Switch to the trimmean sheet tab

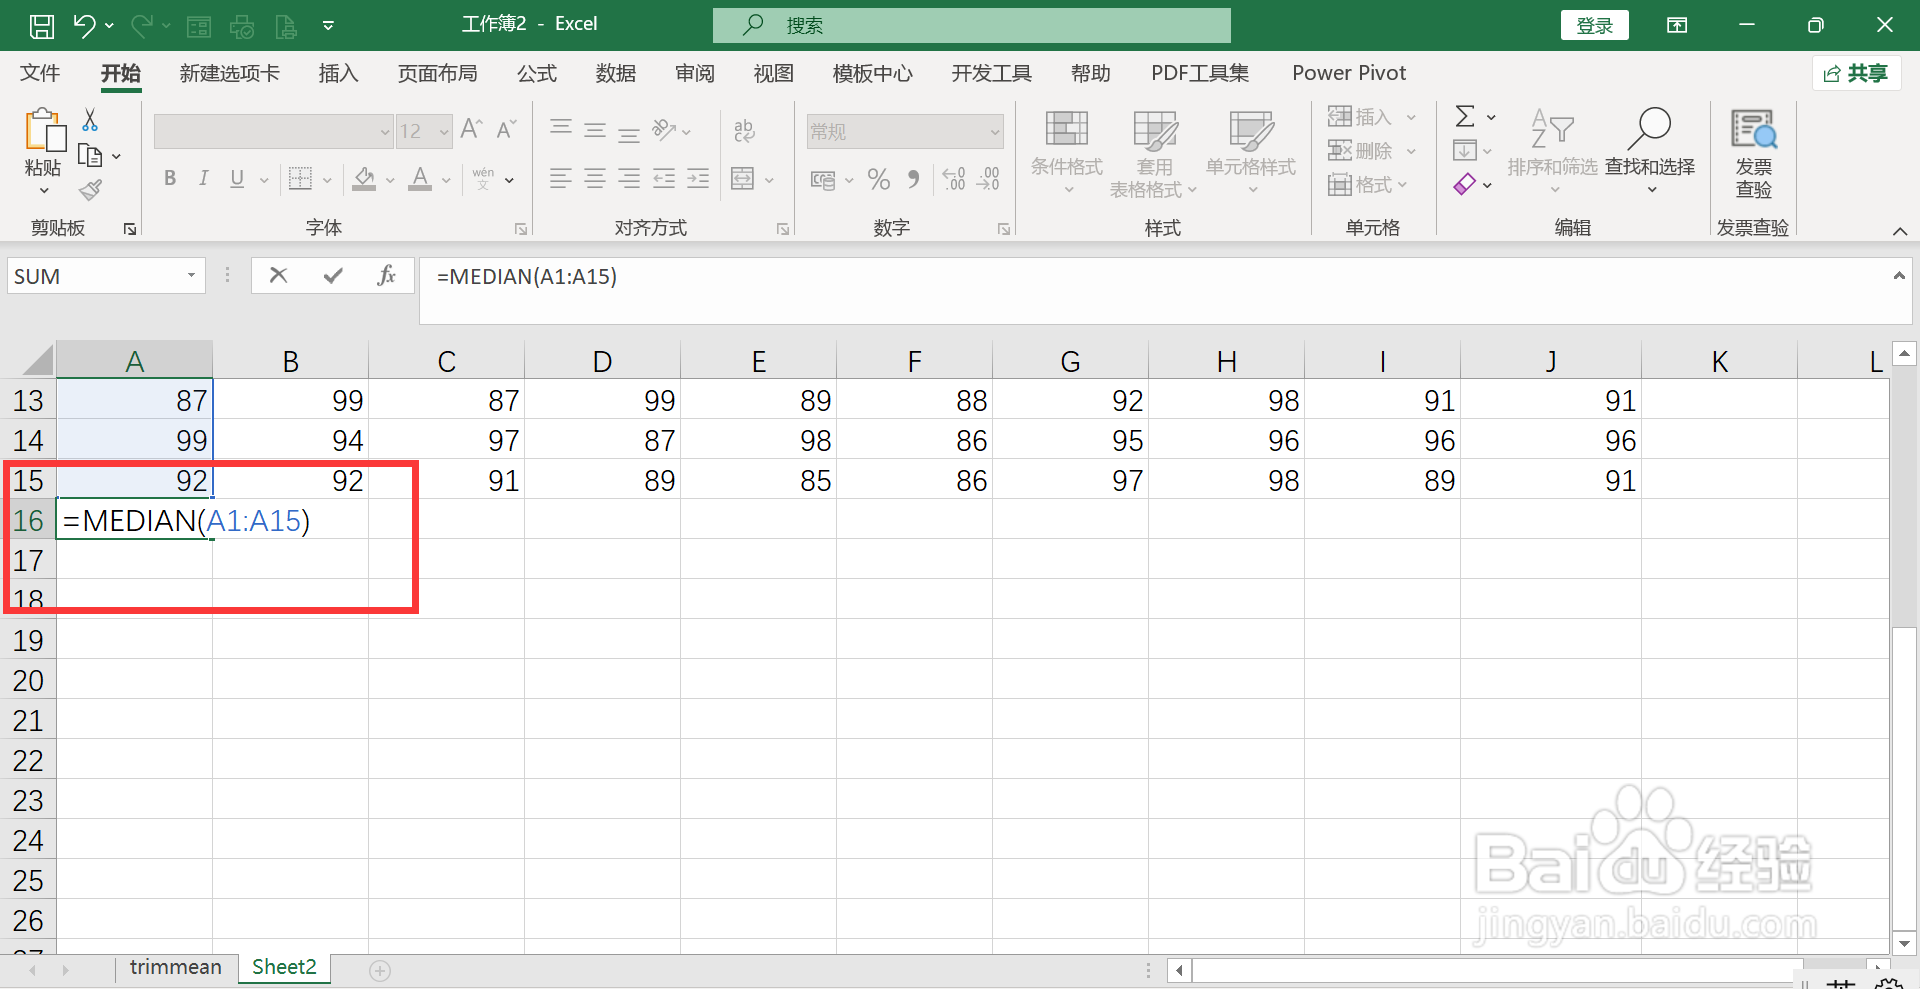(176, 967)
